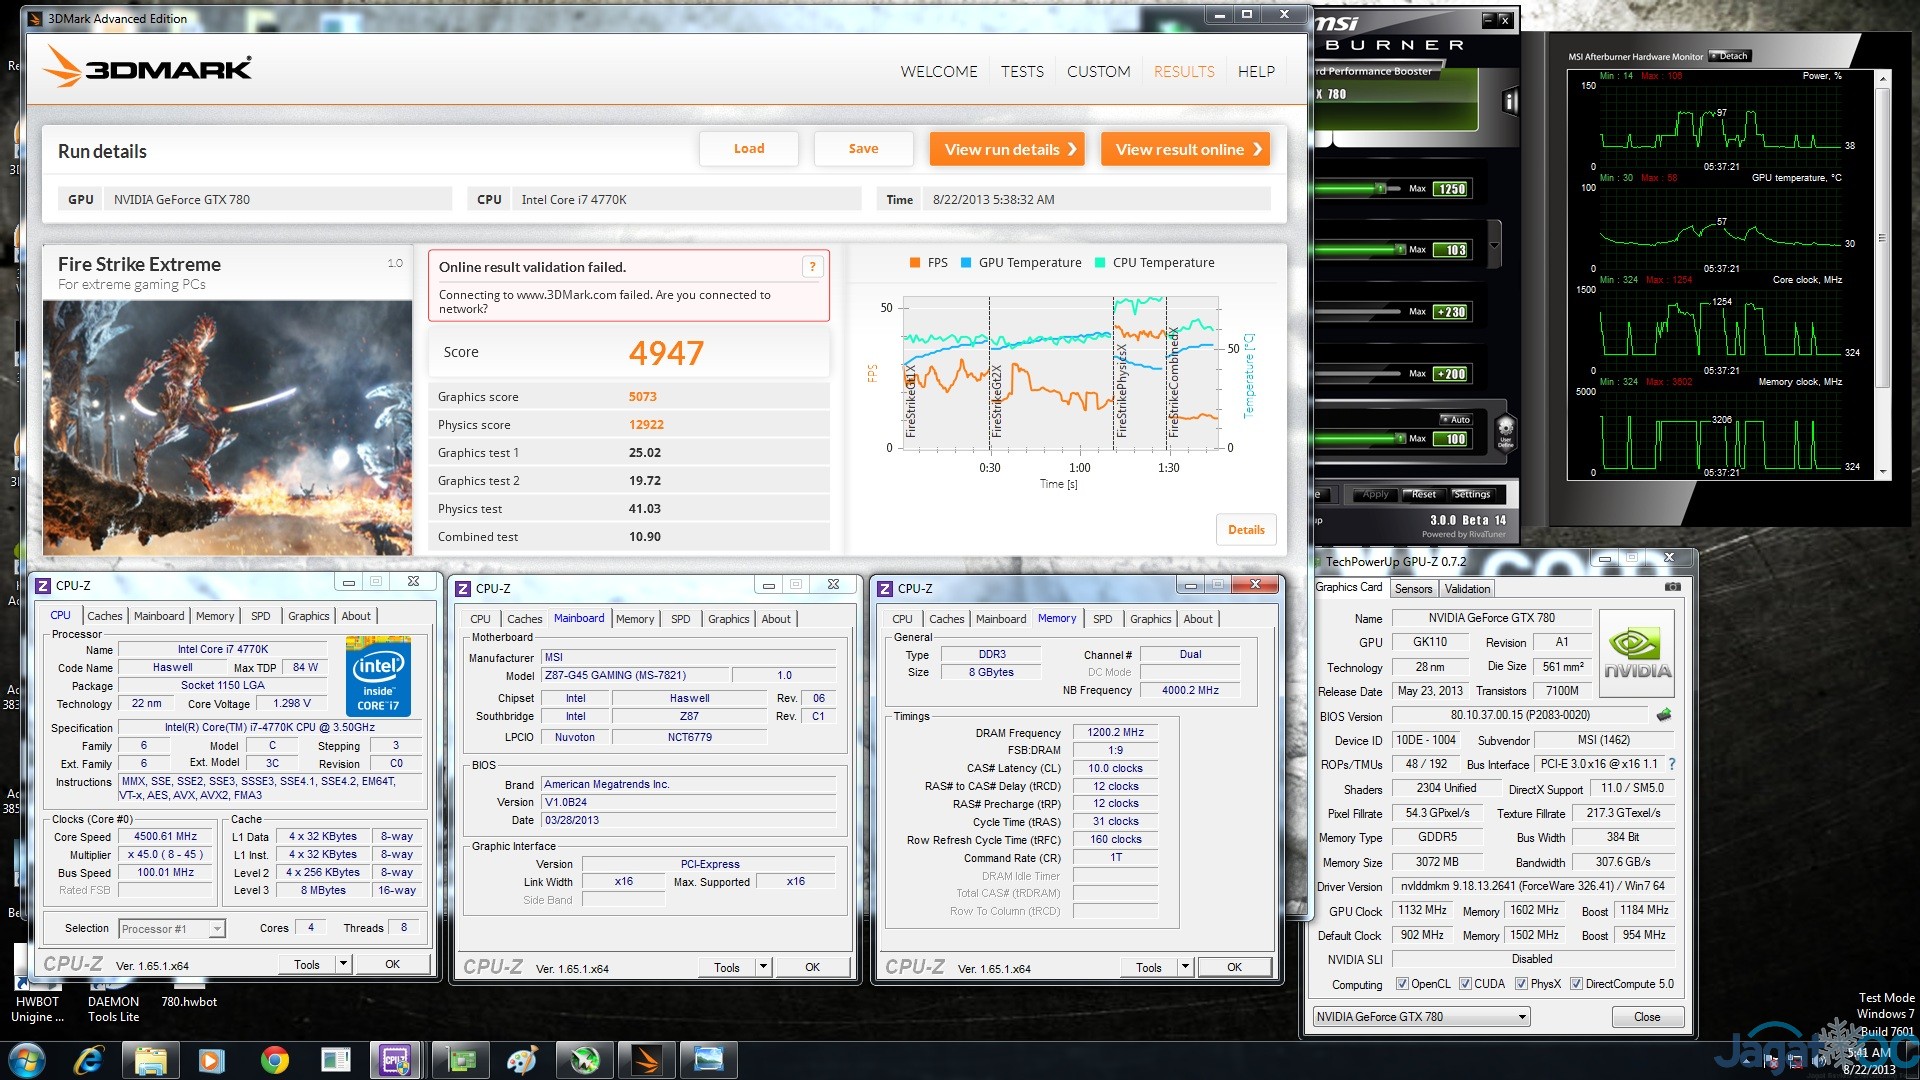Open the 3DMark HELP tab
1920x1080 pixels.
[x=1256, y=71]
